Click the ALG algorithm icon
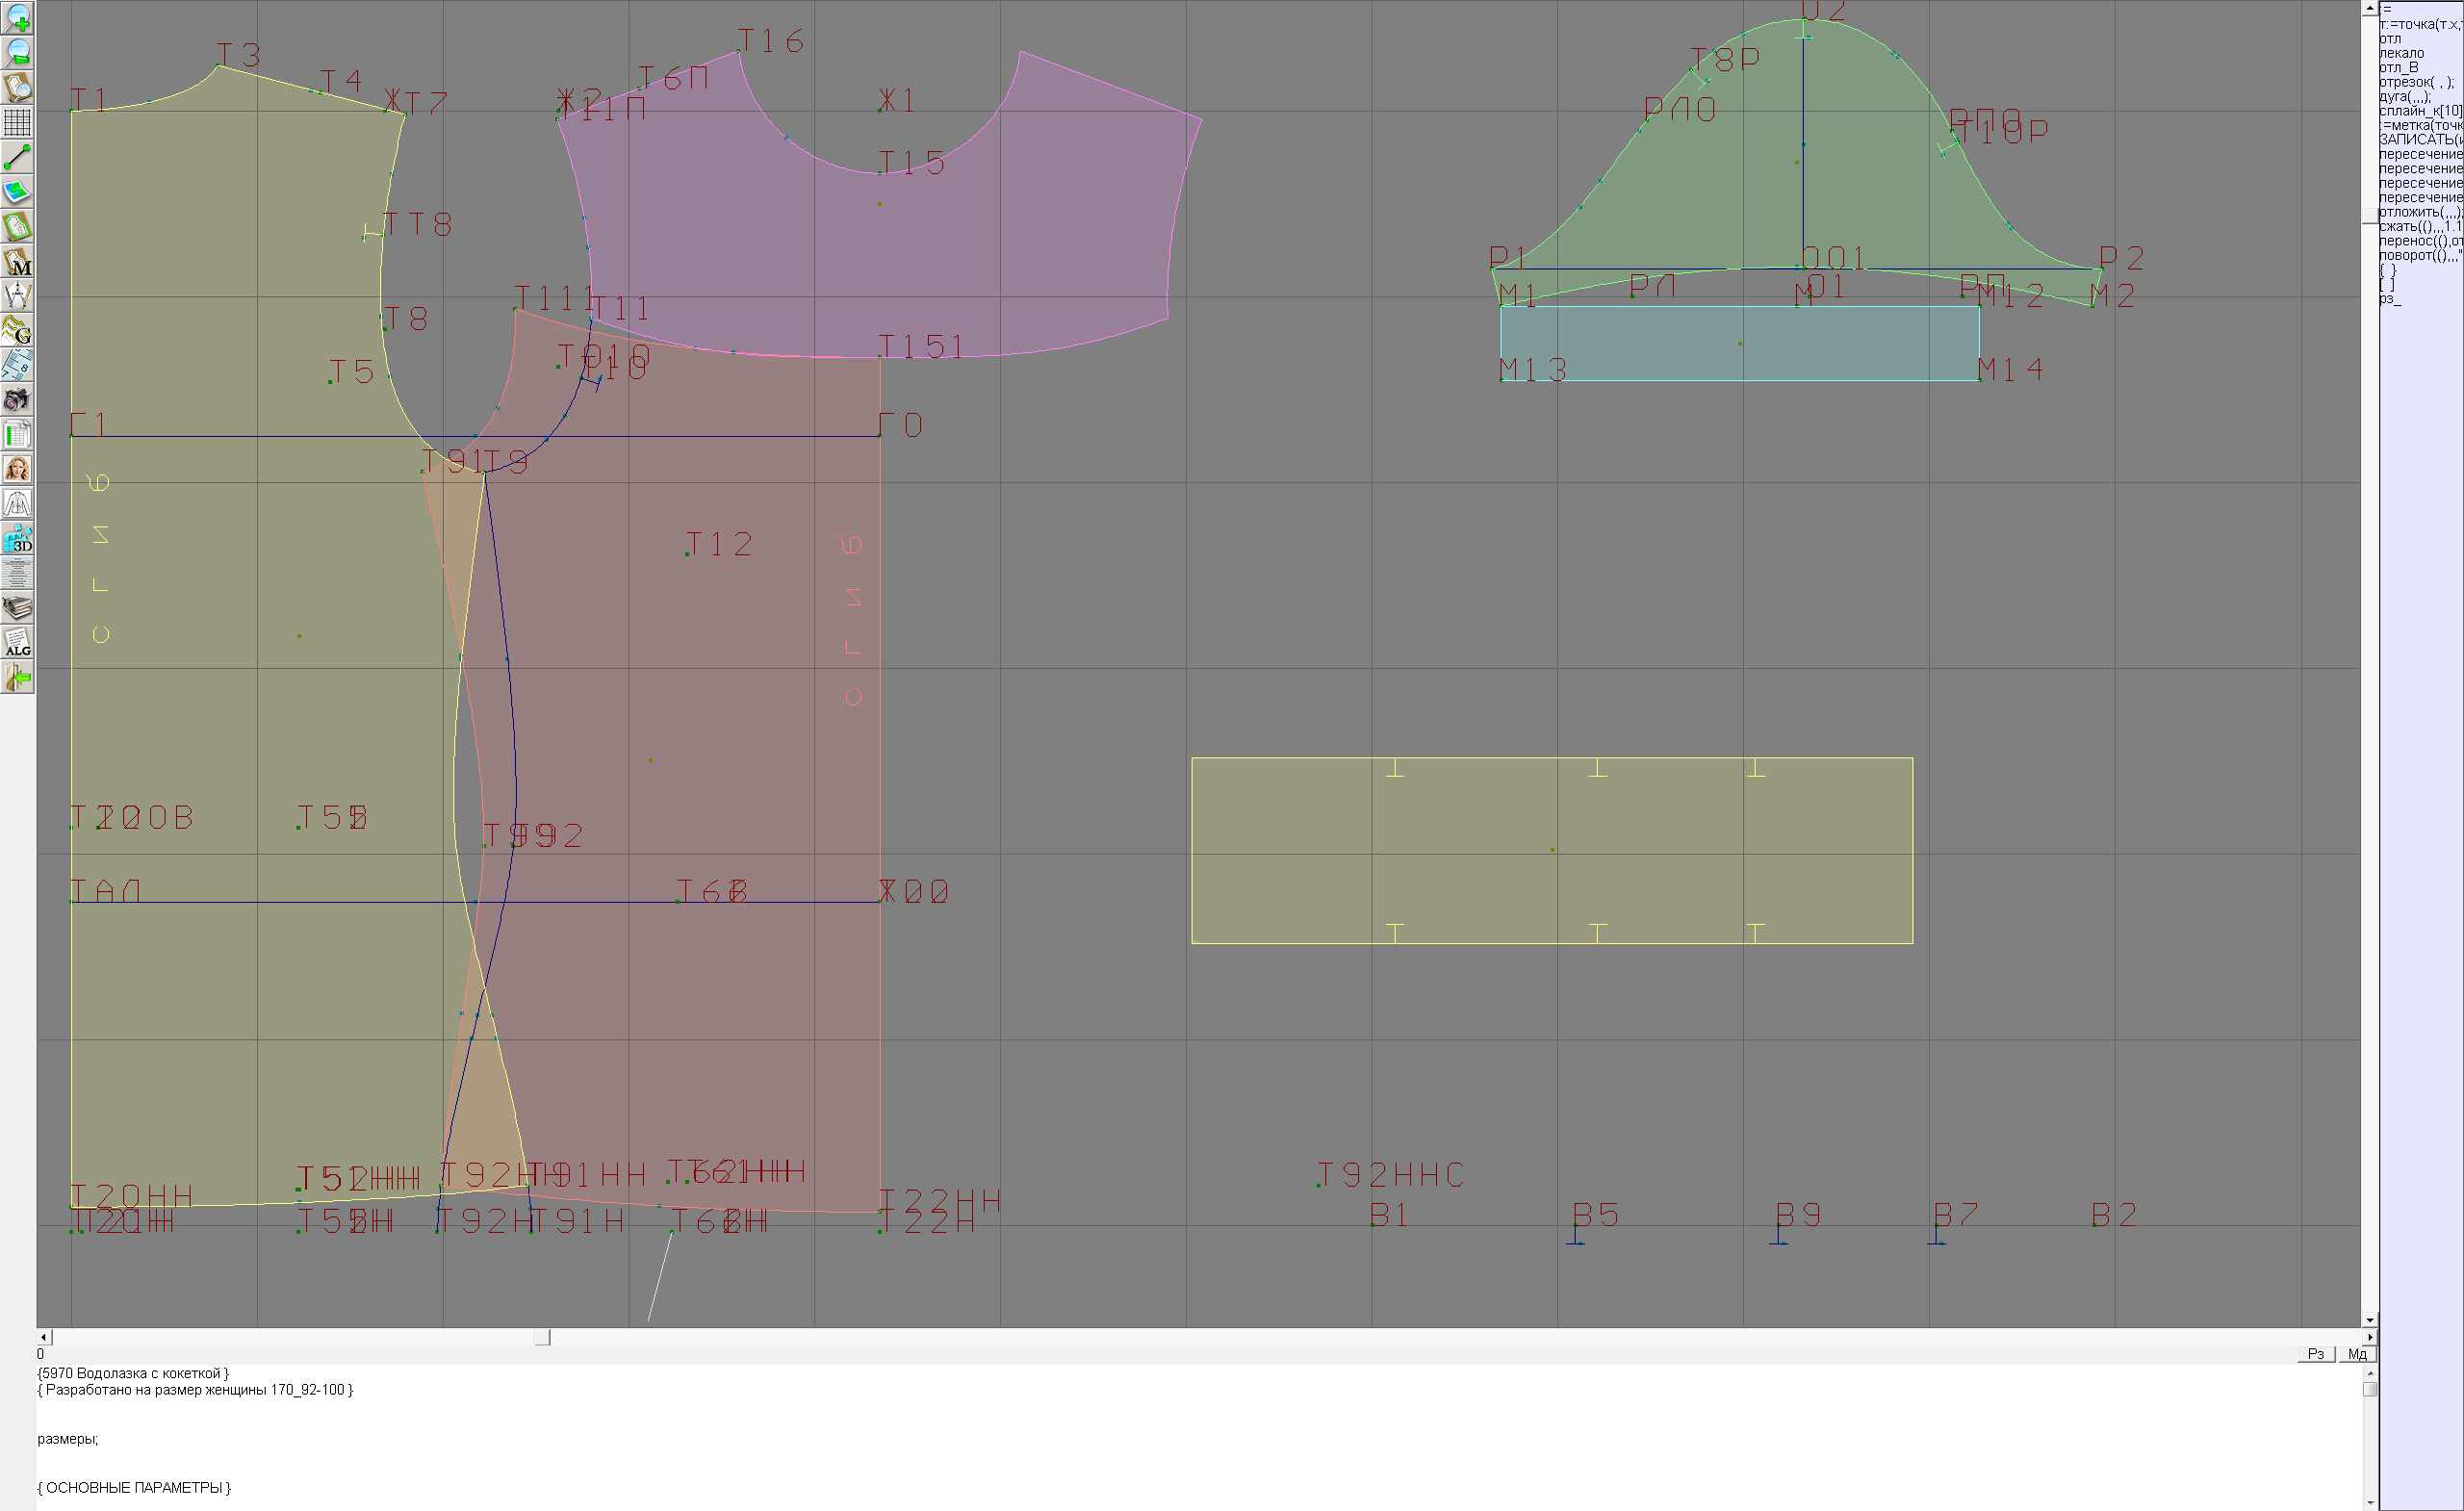Image resolution: width=2464 pixels, height=1511 pixels. [x=17, y=643]
